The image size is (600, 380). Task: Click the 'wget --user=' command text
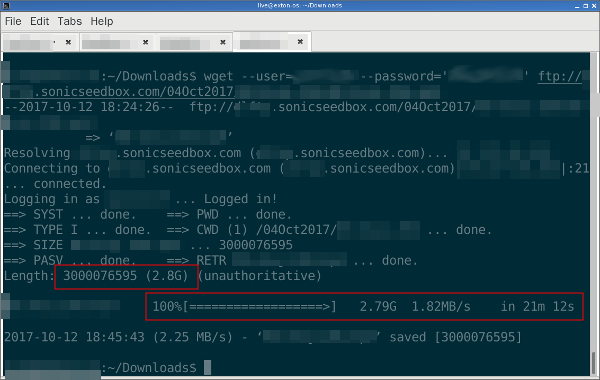pos(248,76)
